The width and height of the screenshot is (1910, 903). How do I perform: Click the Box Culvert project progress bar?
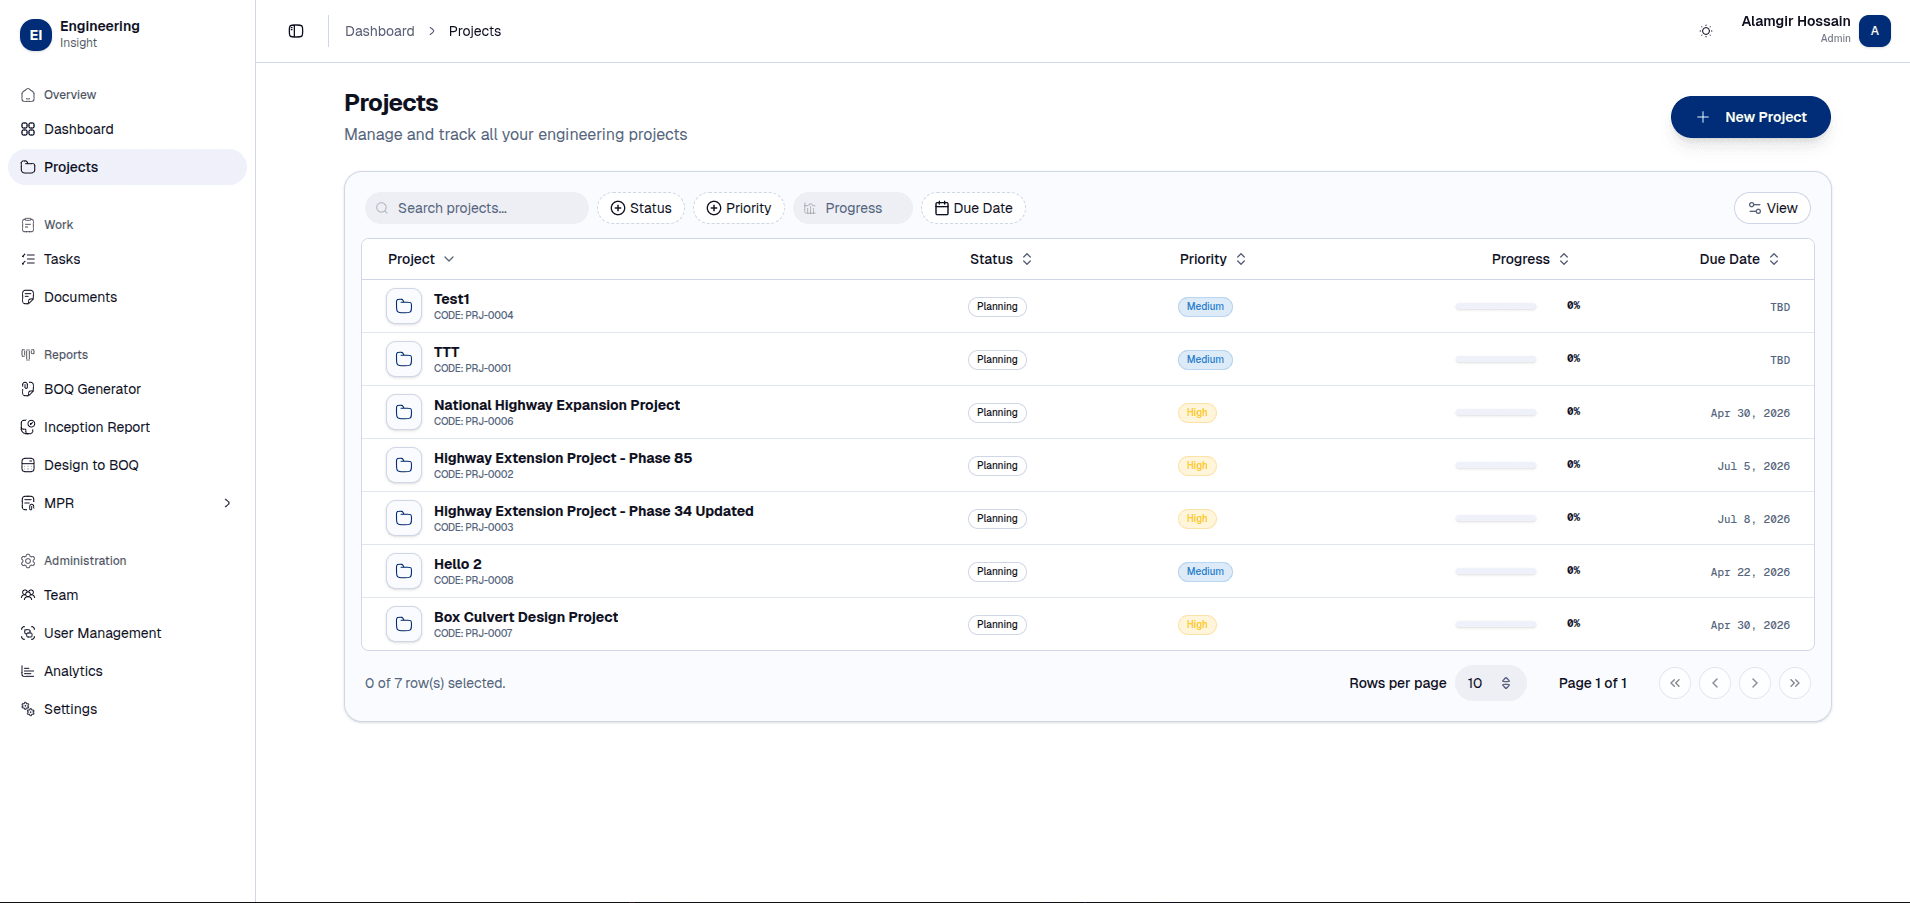pyautogui.click(x=1496, y=624)
